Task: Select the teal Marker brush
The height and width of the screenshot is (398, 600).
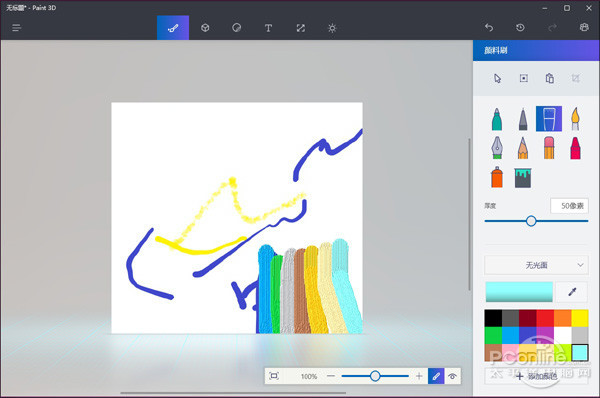Action: [497, 119]
